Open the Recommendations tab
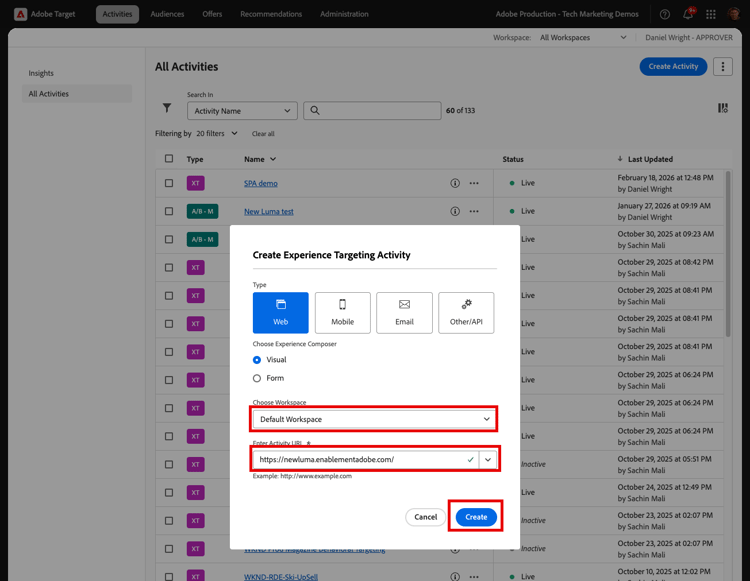Viewport: 750px width, 581px height. pos(271,14)
